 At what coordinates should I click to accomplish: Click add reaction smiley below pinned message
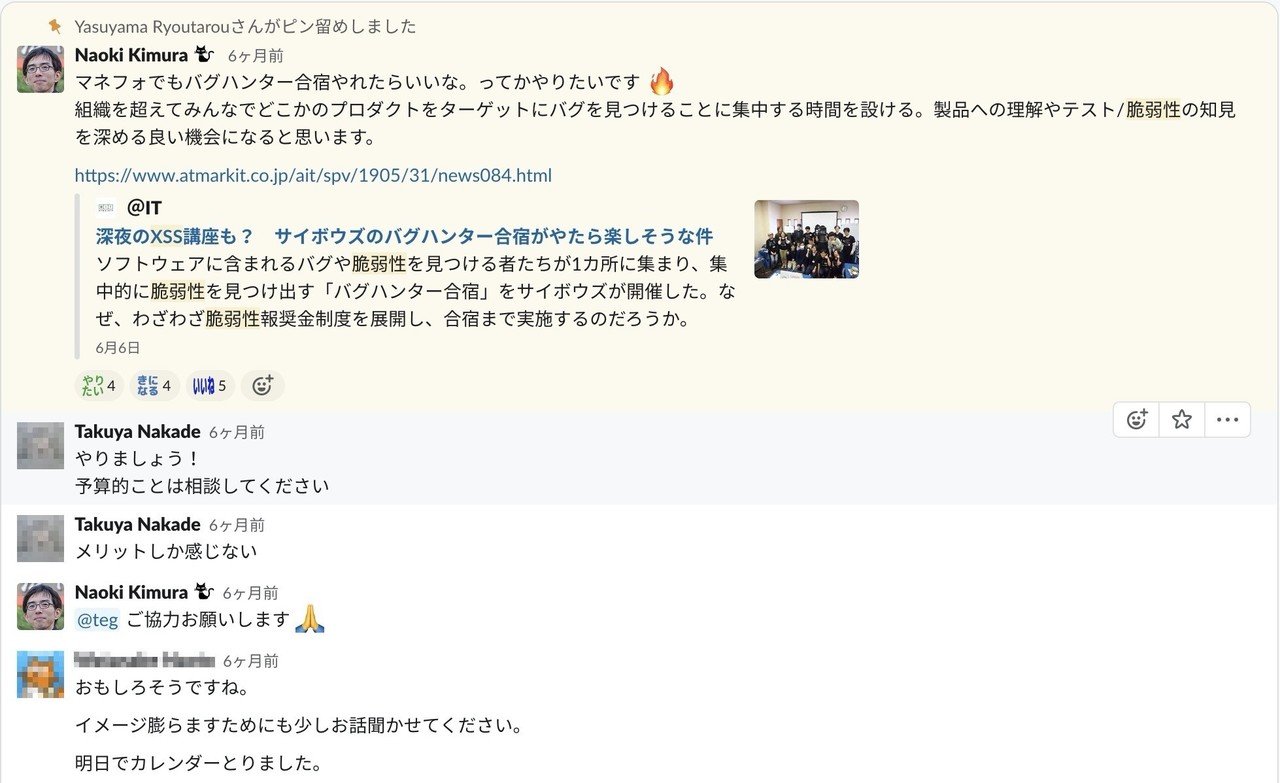[x=262, y=385]
